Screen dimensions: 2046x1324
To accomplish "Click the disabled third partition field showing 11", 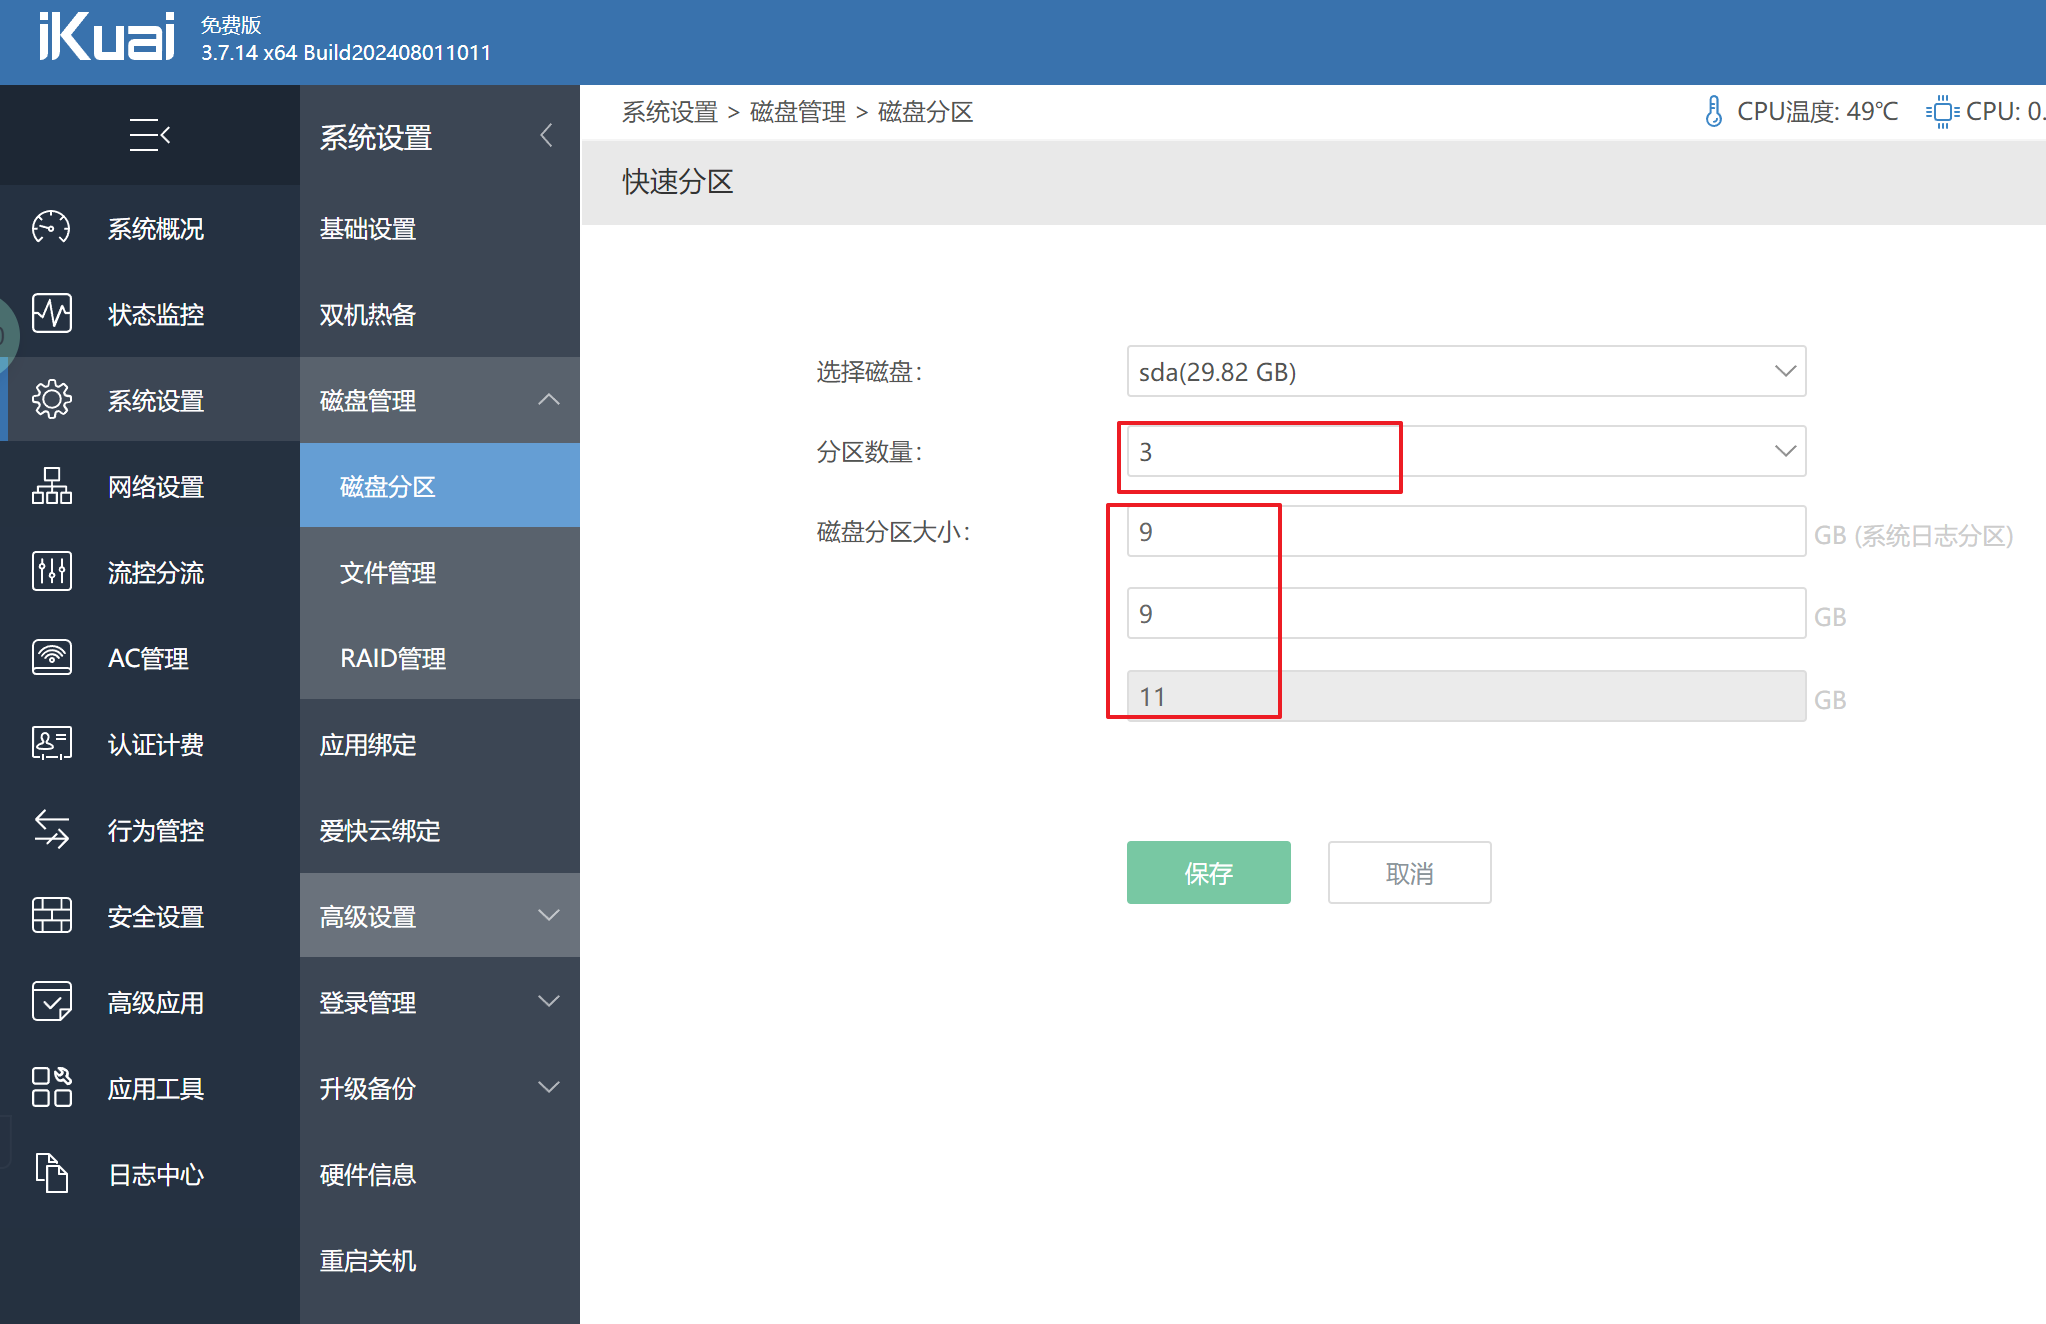I will tap(1466, 696).
